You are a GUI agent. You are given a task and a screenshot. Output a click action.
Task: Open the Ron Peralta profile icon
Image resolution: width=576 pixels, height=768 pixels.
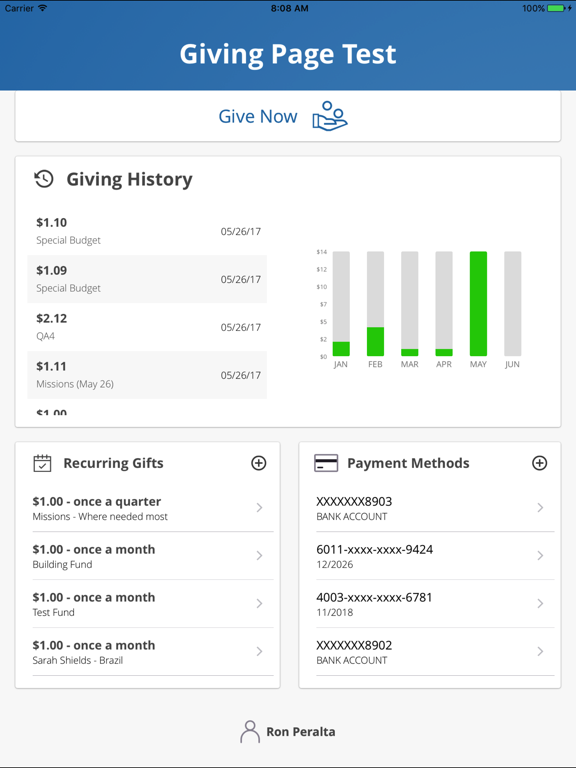click(x=250, y=732)
